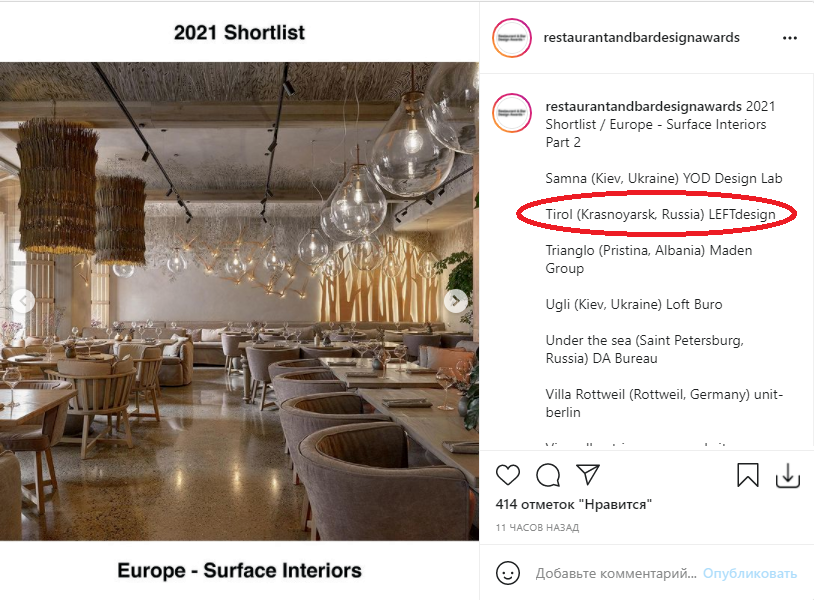Viewport: 814px width, 600px height.
Task: Click the Опубликовать post button
Action: 750,574
